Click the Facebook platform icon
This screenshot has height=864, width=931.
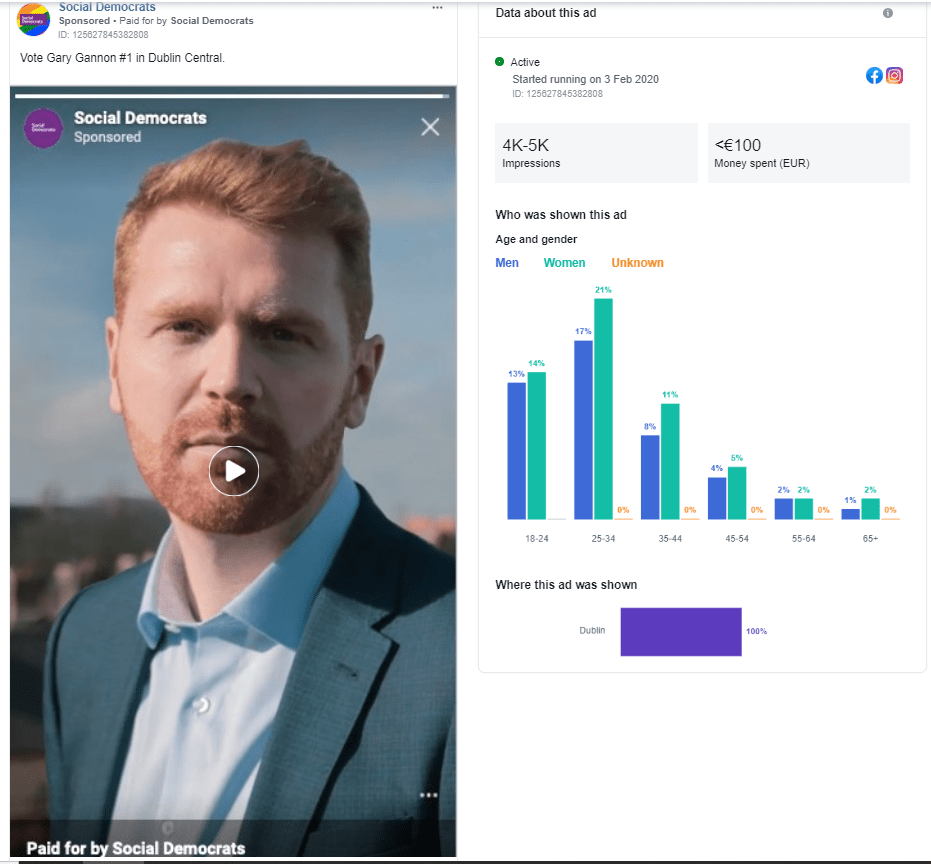click(x=874, y=75)
